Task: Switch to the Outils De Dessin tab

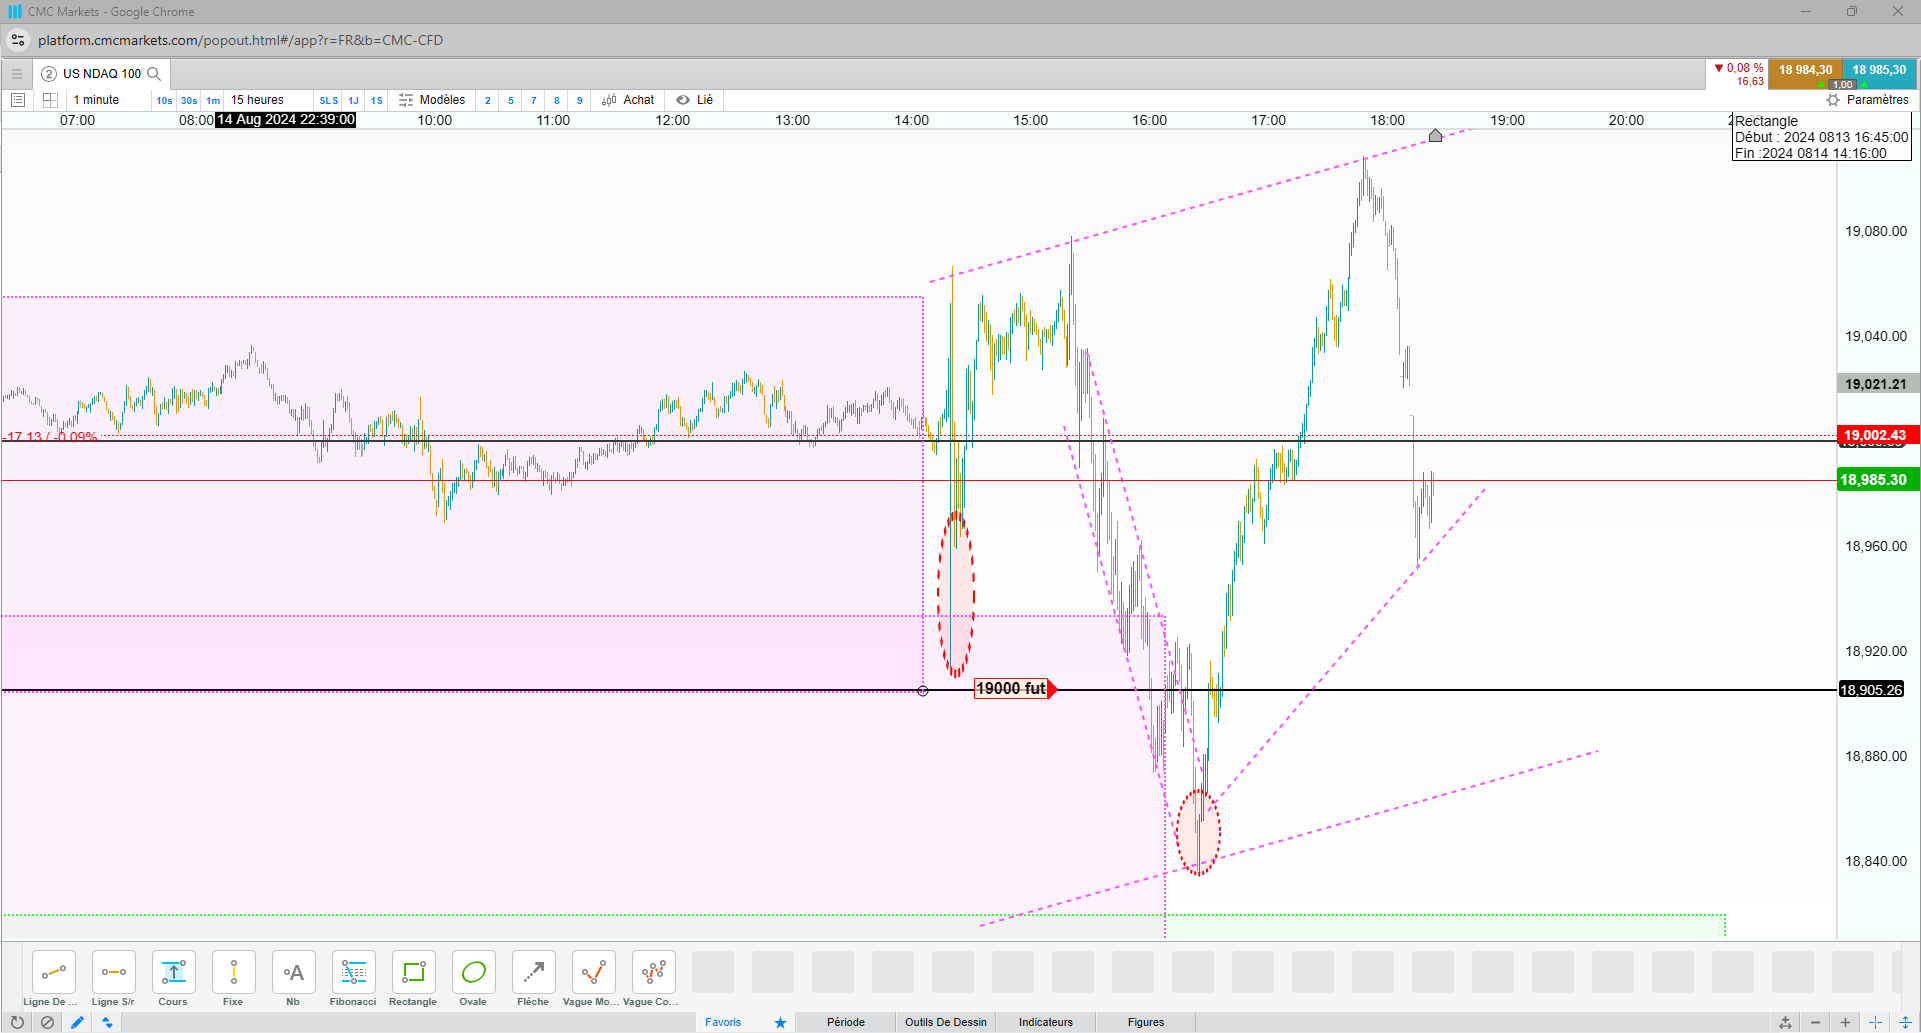Action: [945, 1022]
